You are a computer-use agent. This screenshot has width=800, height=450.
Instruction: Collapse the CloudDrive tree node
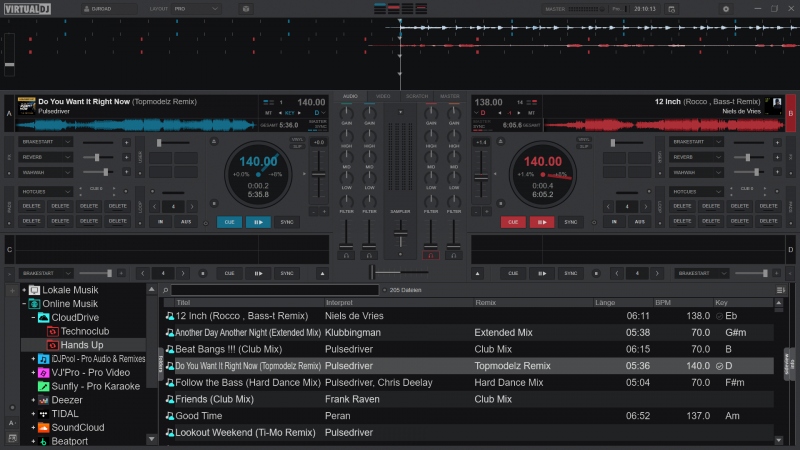point(33,317)
